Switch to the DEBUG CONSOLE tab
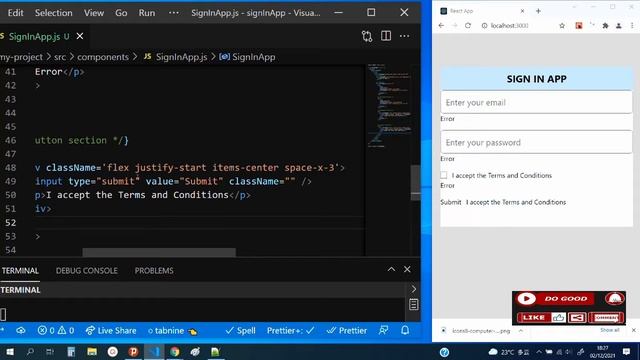This screenshot has height=360, width=640. click(87, 271)
